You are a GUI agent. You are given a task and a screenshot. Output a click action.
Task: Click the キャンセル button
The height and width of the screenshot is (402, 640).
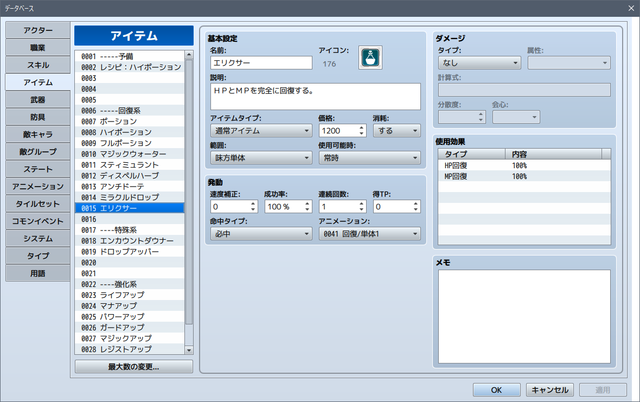click(x=550, y=390)
